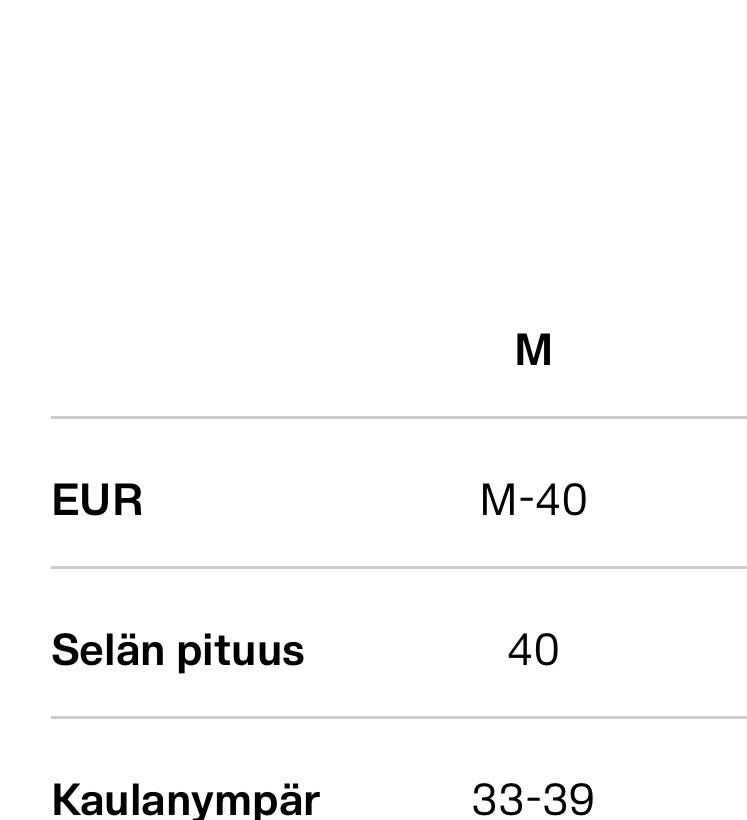747x820 pixels.
Task: Click the 33-39 neck circumference value
Action: [533, 799]
